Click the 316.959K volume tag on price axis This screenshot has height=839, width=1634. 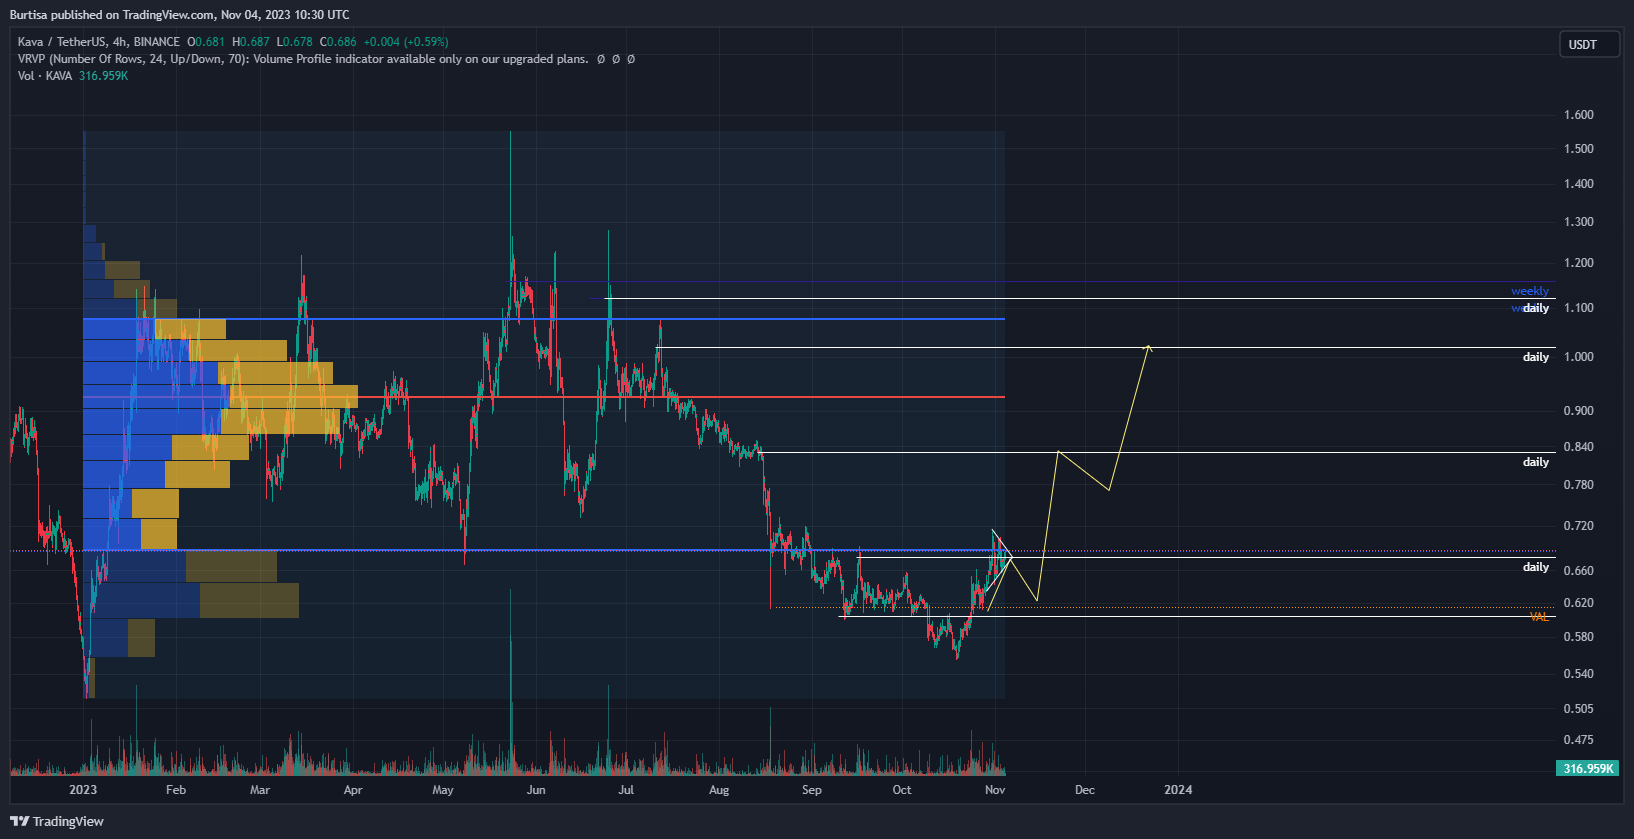point(1589,768)
